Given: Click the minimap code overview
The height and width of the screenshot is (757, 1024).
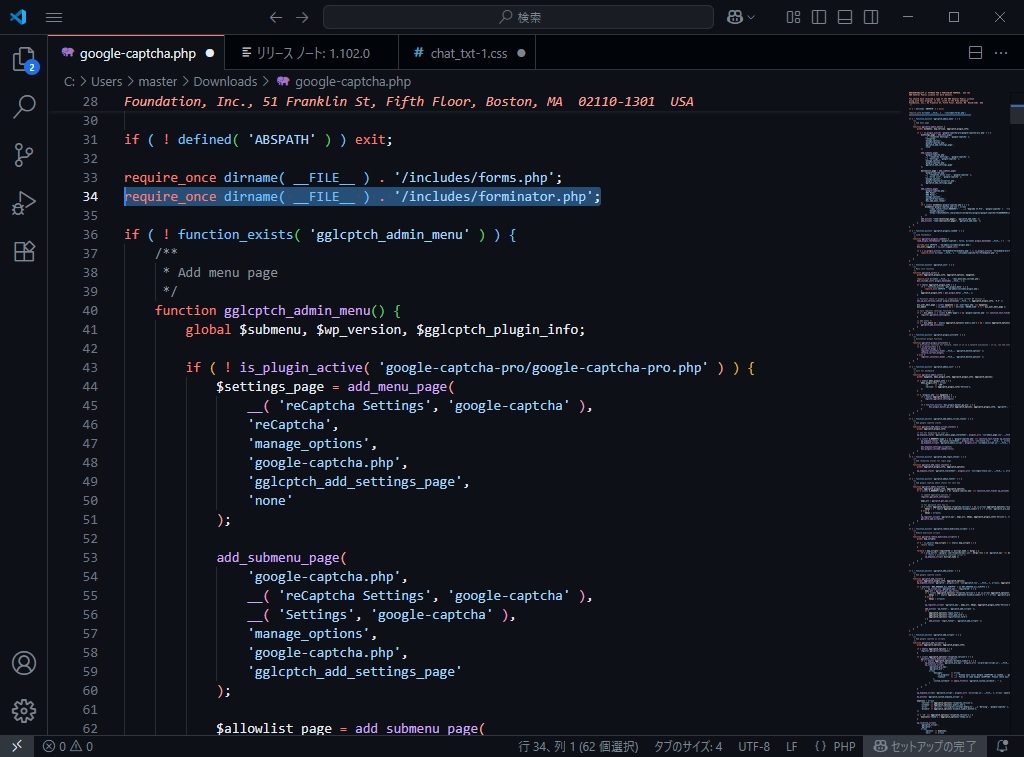Looking at the screenshot, I should [957, 411].
